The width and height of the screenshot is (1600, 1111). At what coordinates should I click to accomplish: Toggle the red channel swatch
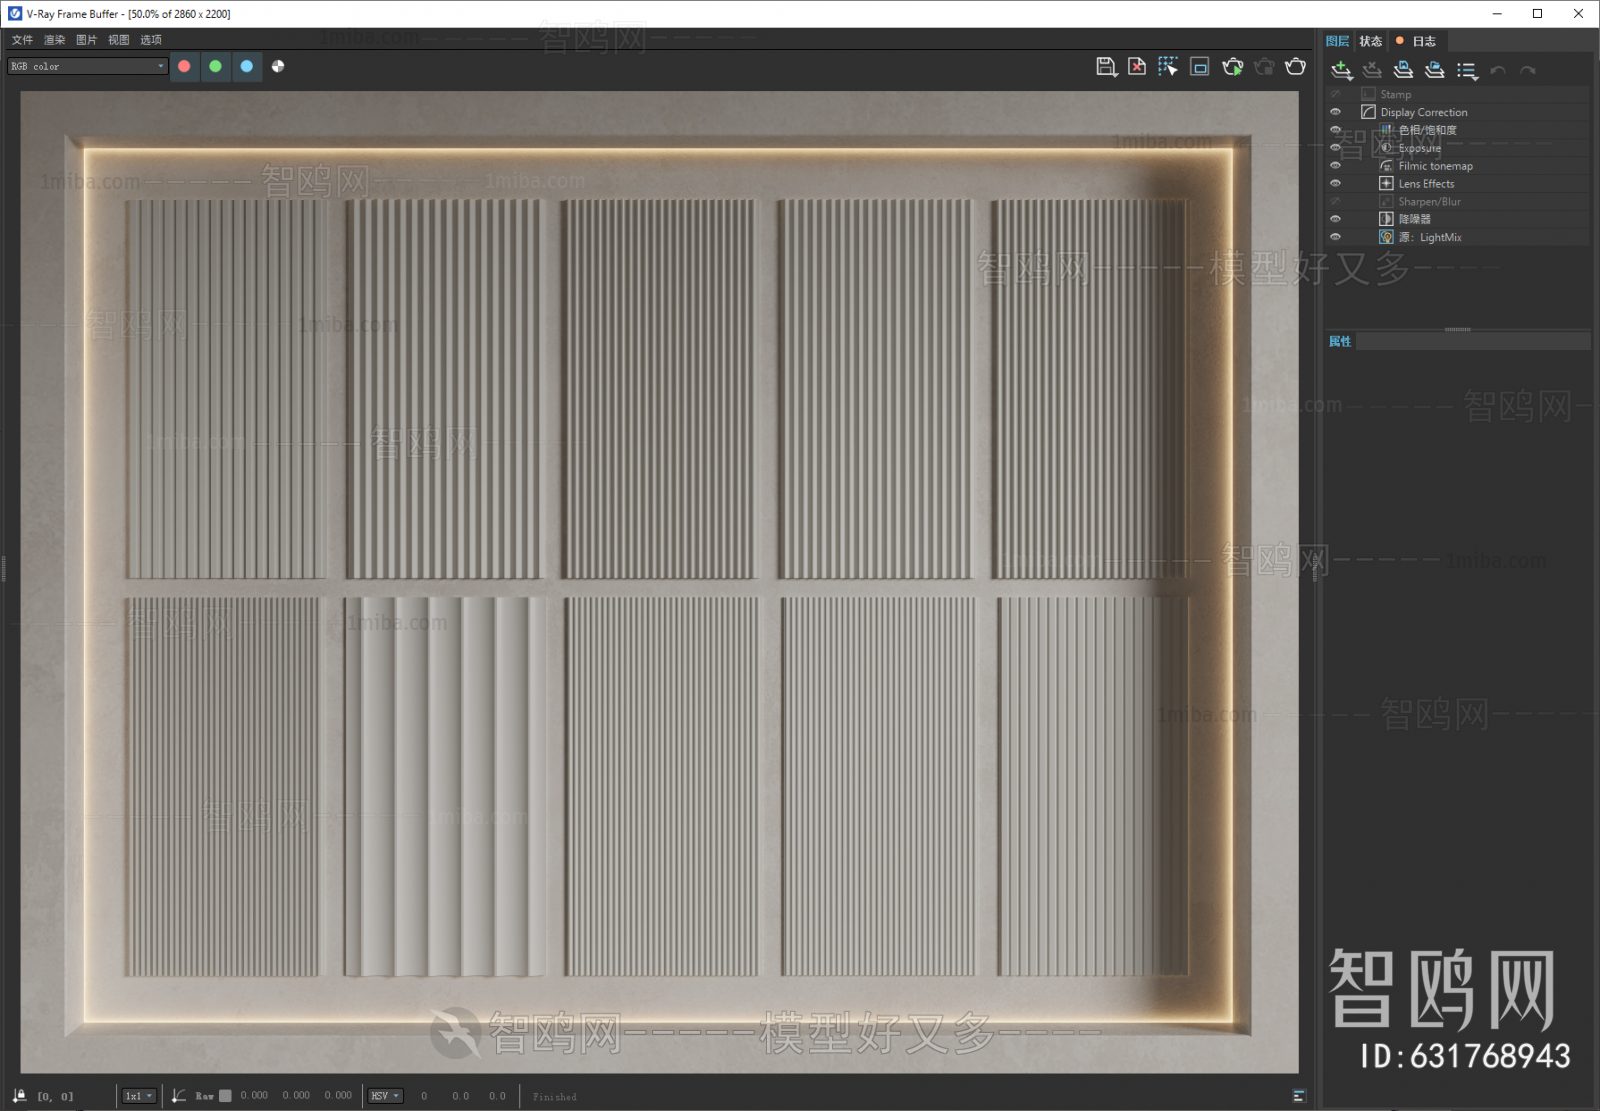click(184, 67)
